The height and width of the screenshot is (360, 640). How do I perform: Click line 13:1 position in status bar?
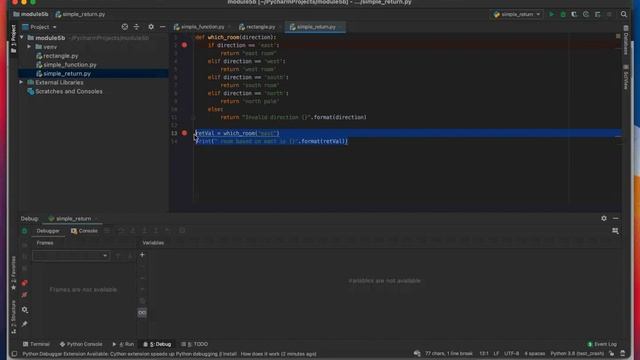click(x=484, y=353)
